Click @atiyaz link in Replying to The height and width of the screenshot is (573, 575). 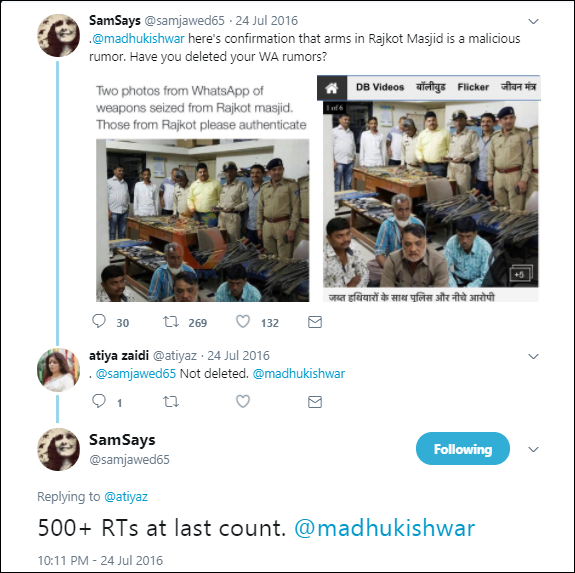pyautogui.click(x=126, y=497)
